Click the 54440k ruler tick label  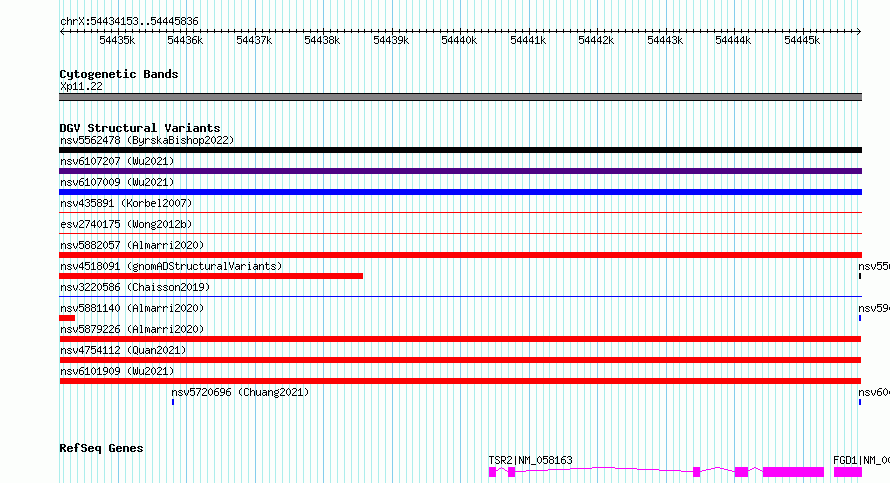[459, 40]
